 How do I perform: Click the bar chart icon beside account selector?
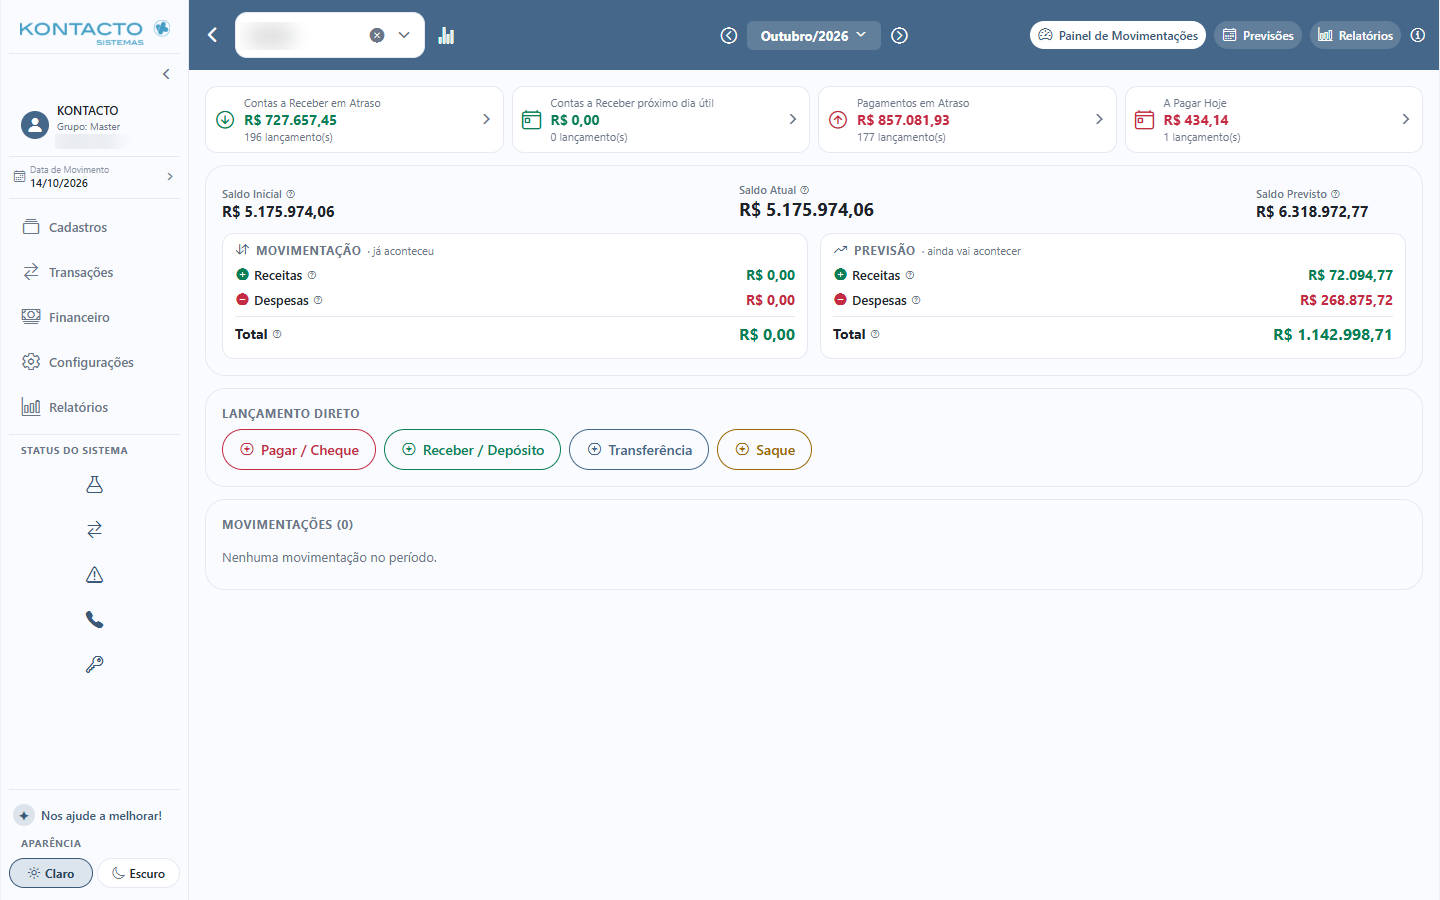click(446, 35)
